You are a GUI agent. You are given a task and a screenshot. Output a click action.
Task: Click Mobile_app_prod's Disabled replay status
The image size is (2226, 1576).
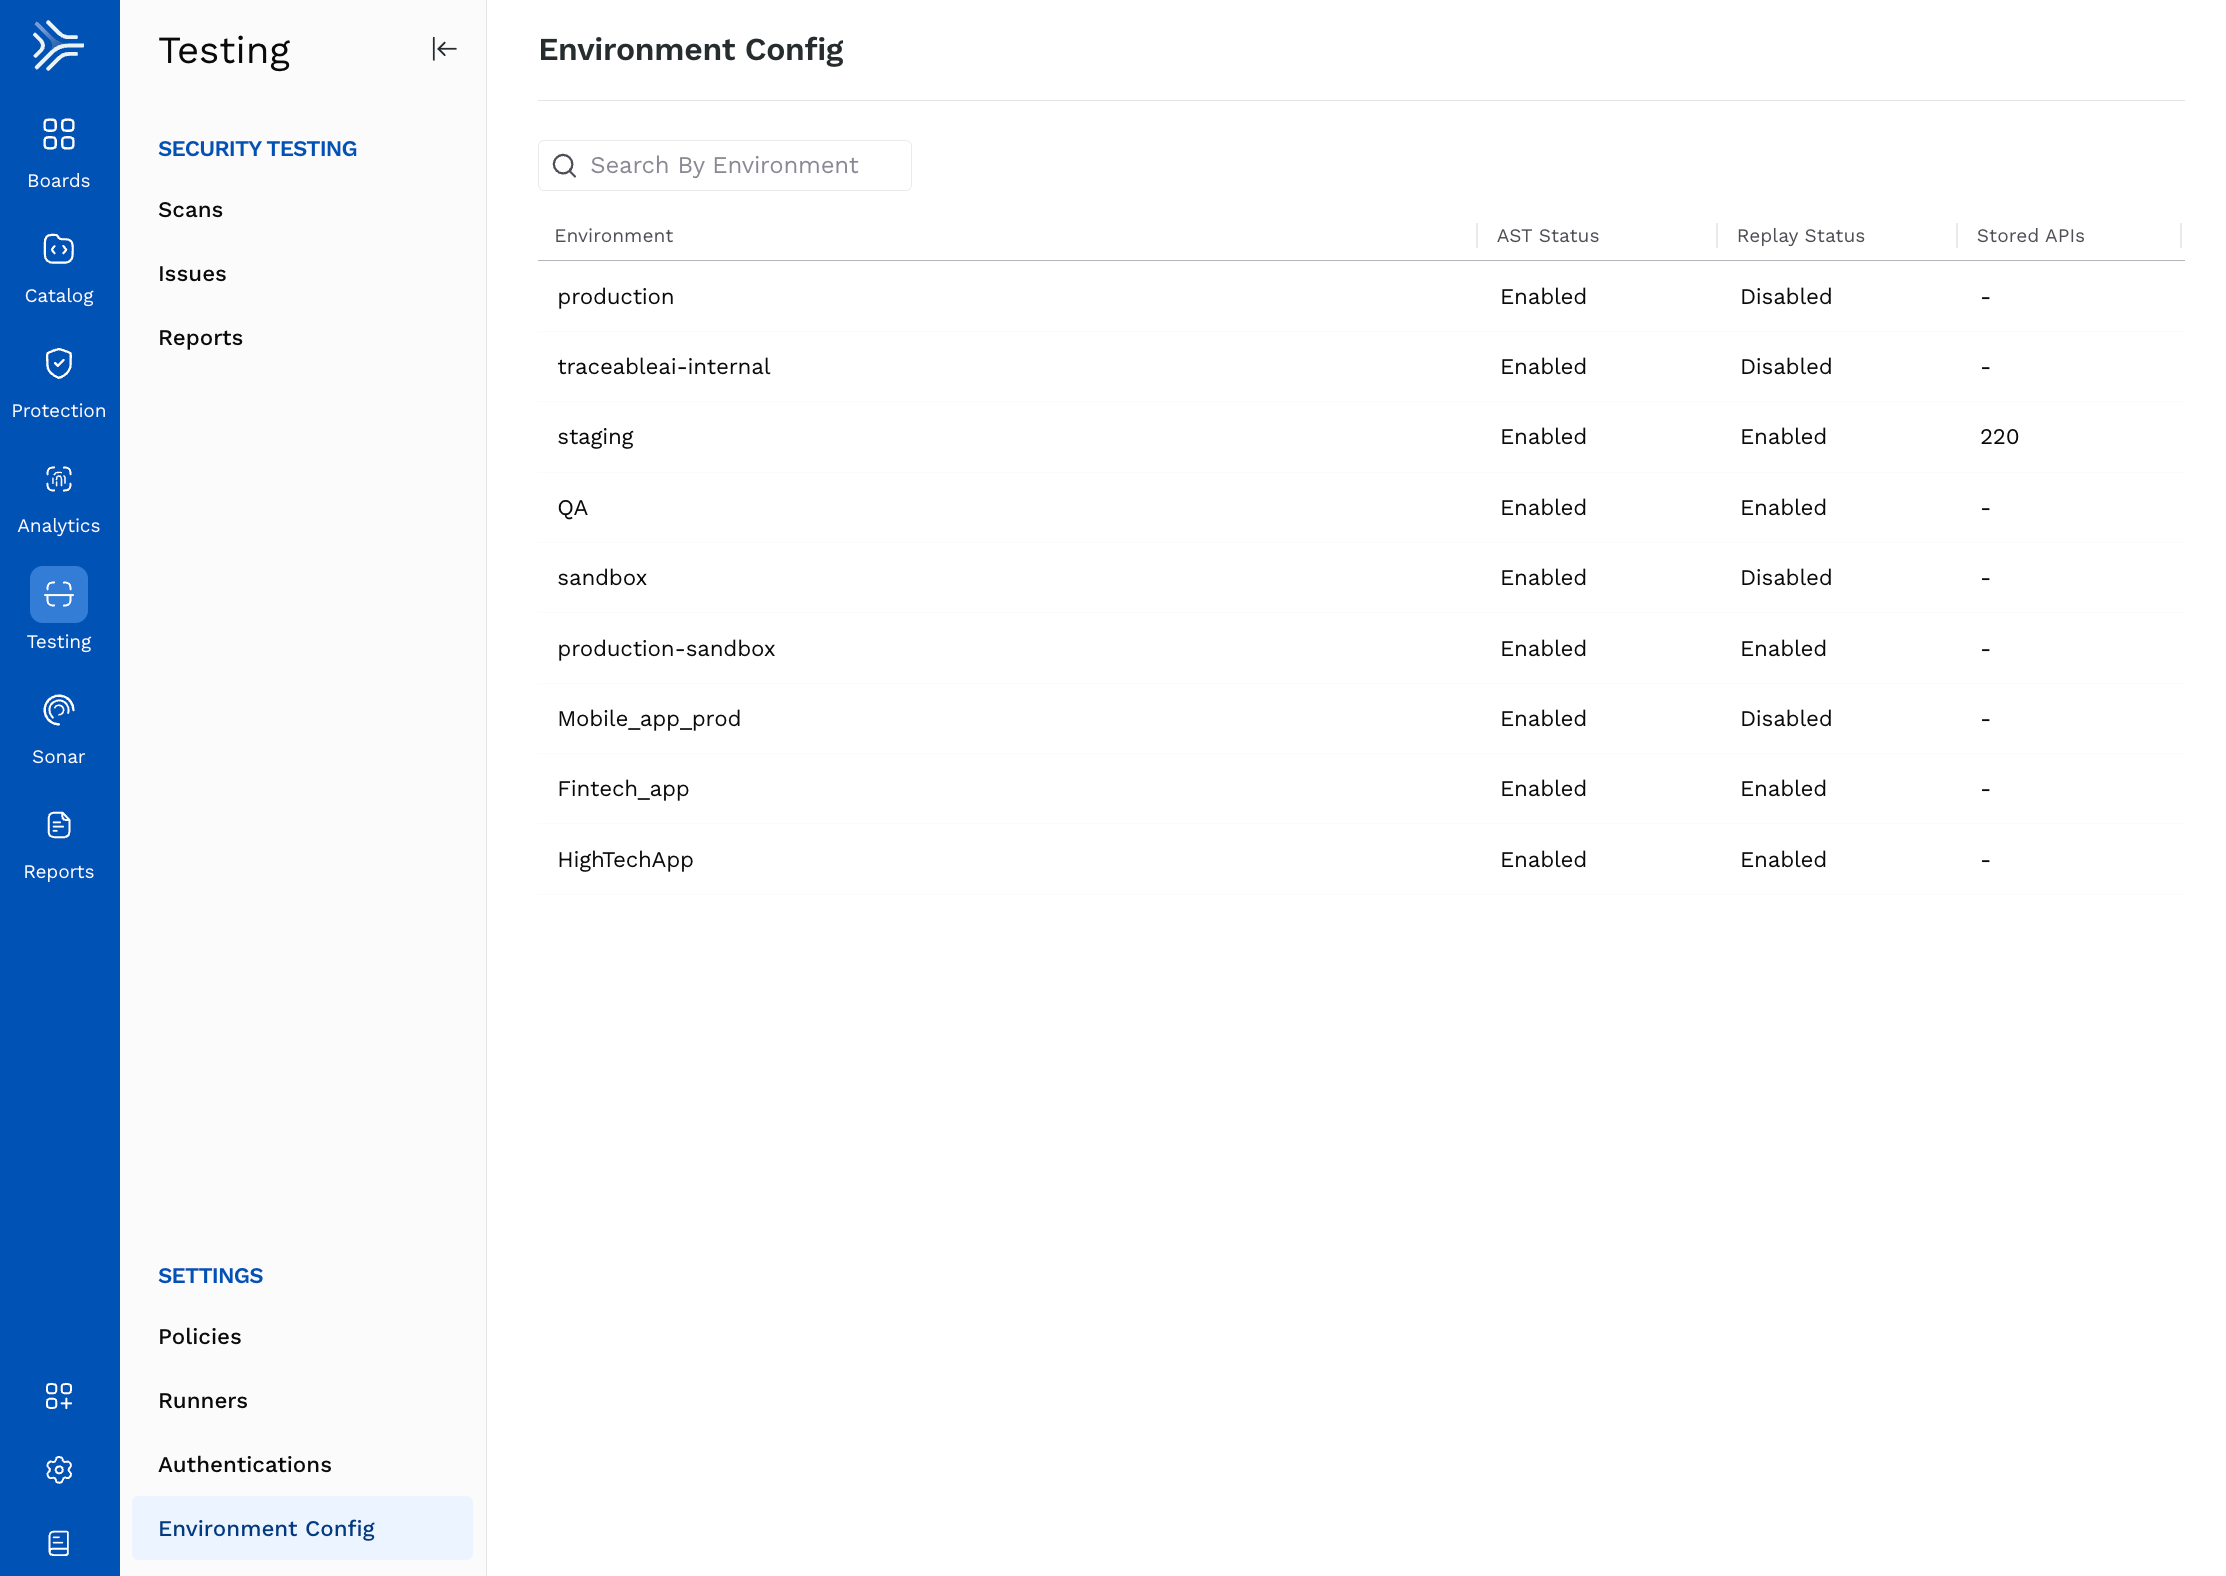point(1786,719)
